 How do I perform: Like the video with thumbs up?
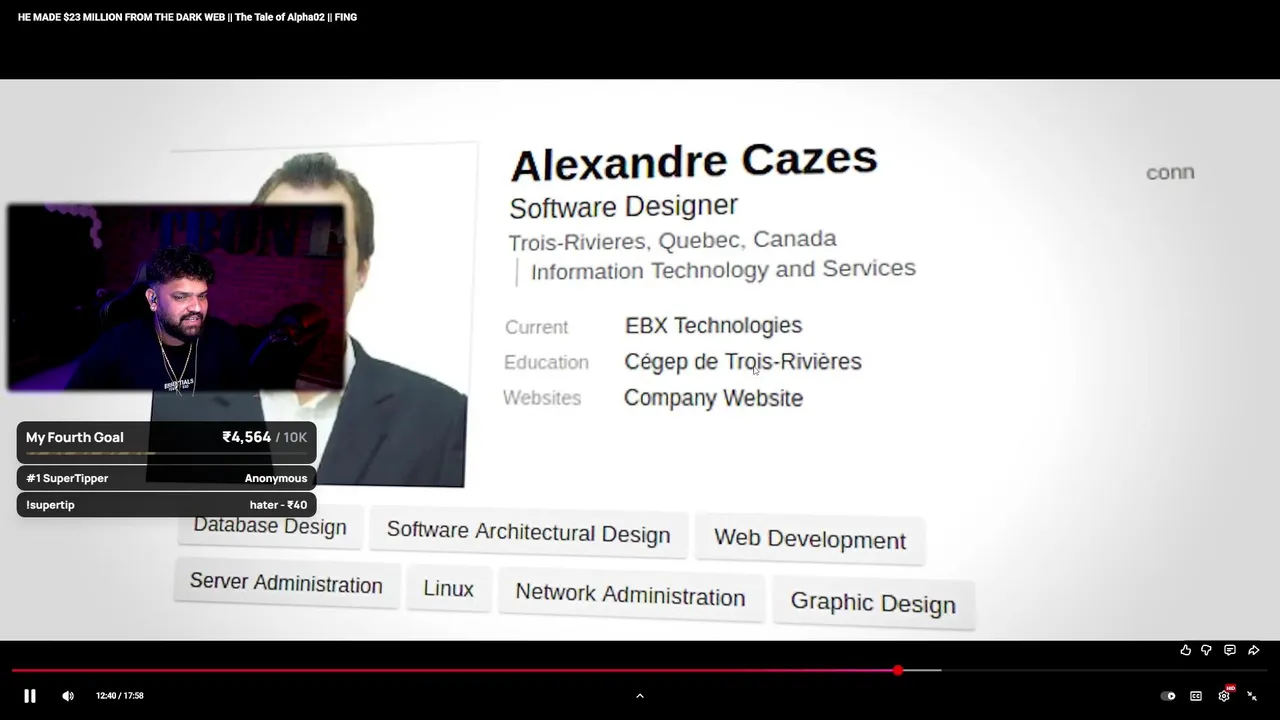[x=1185, y=650]
